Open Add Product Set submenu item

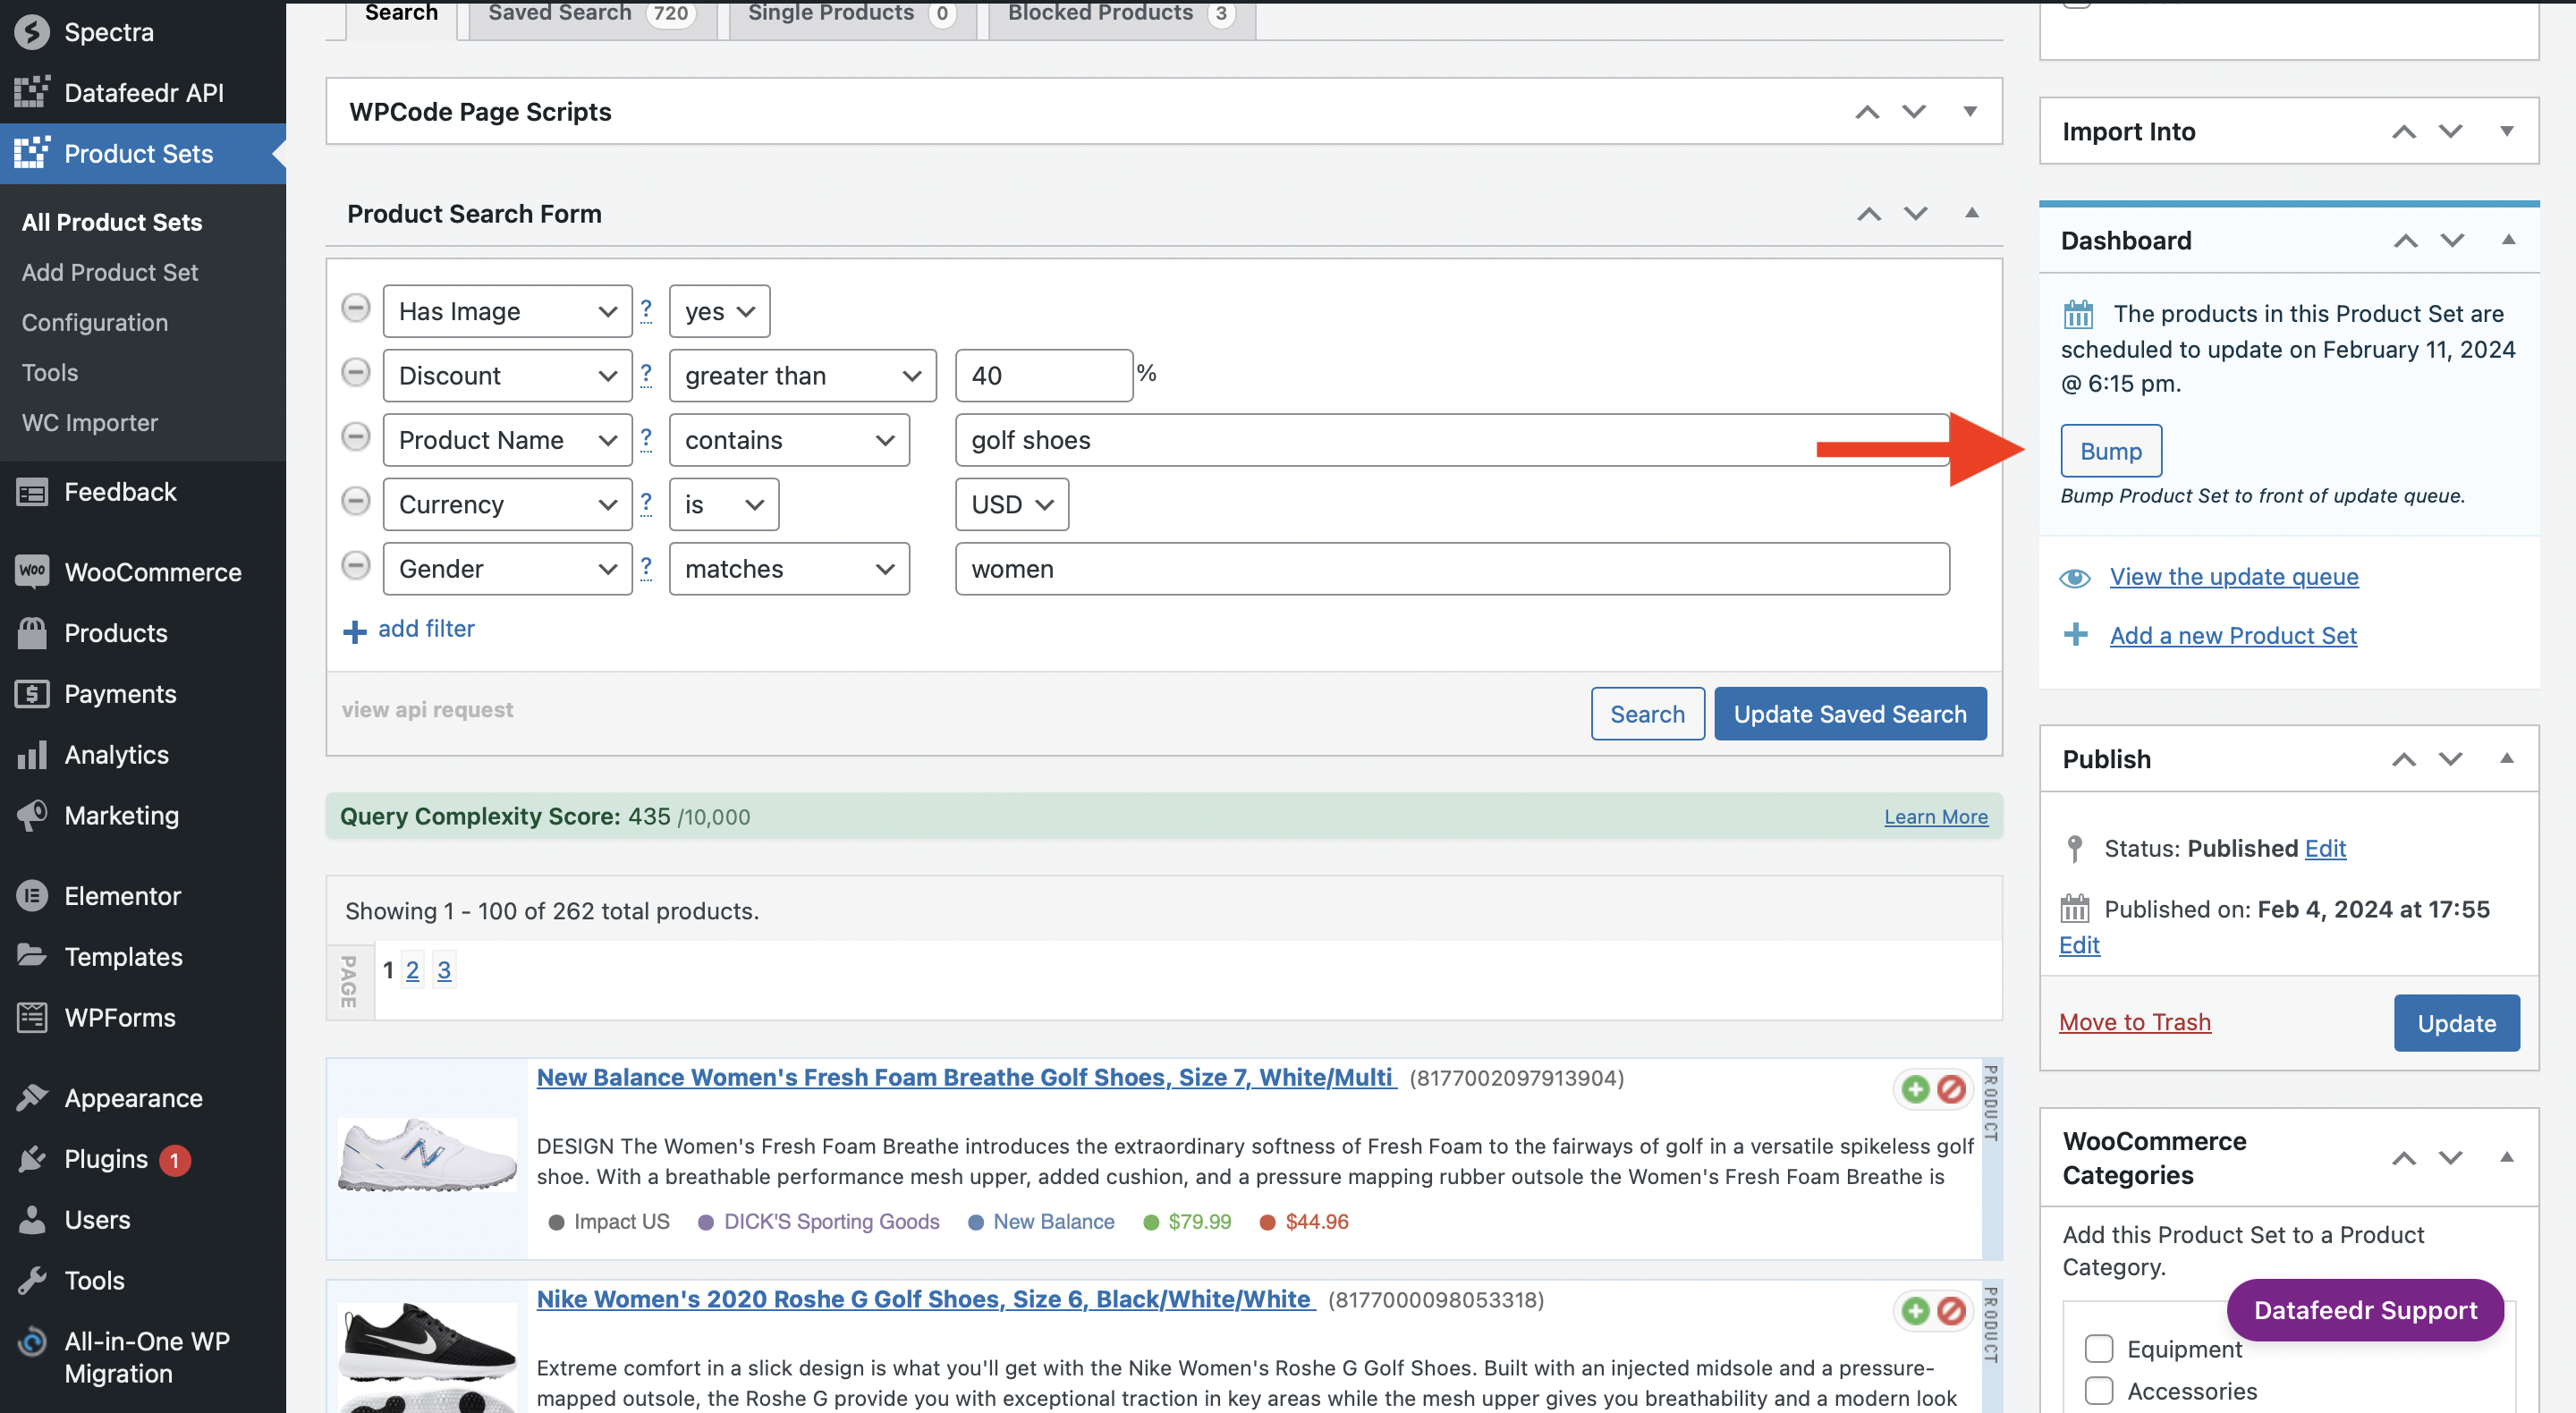[110, 272]
